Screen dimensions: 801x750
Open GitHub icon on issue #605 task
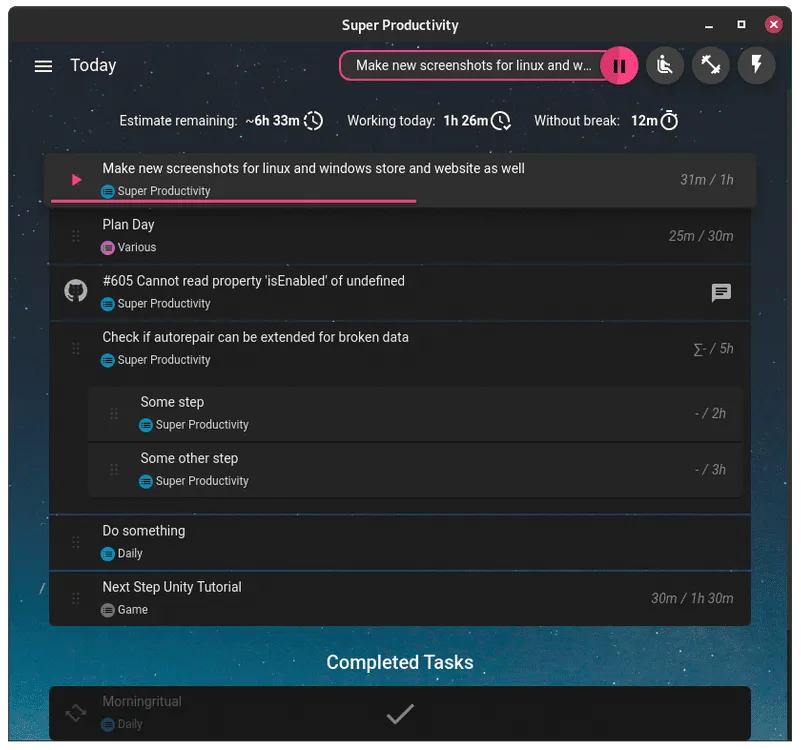[76, 291]
